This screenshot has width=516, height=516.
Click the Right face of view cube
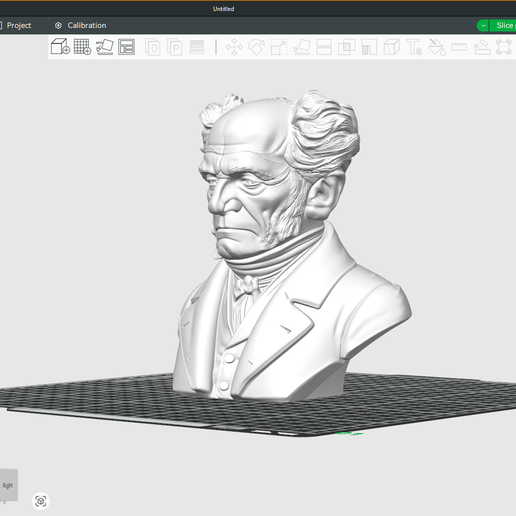point(8,485)
